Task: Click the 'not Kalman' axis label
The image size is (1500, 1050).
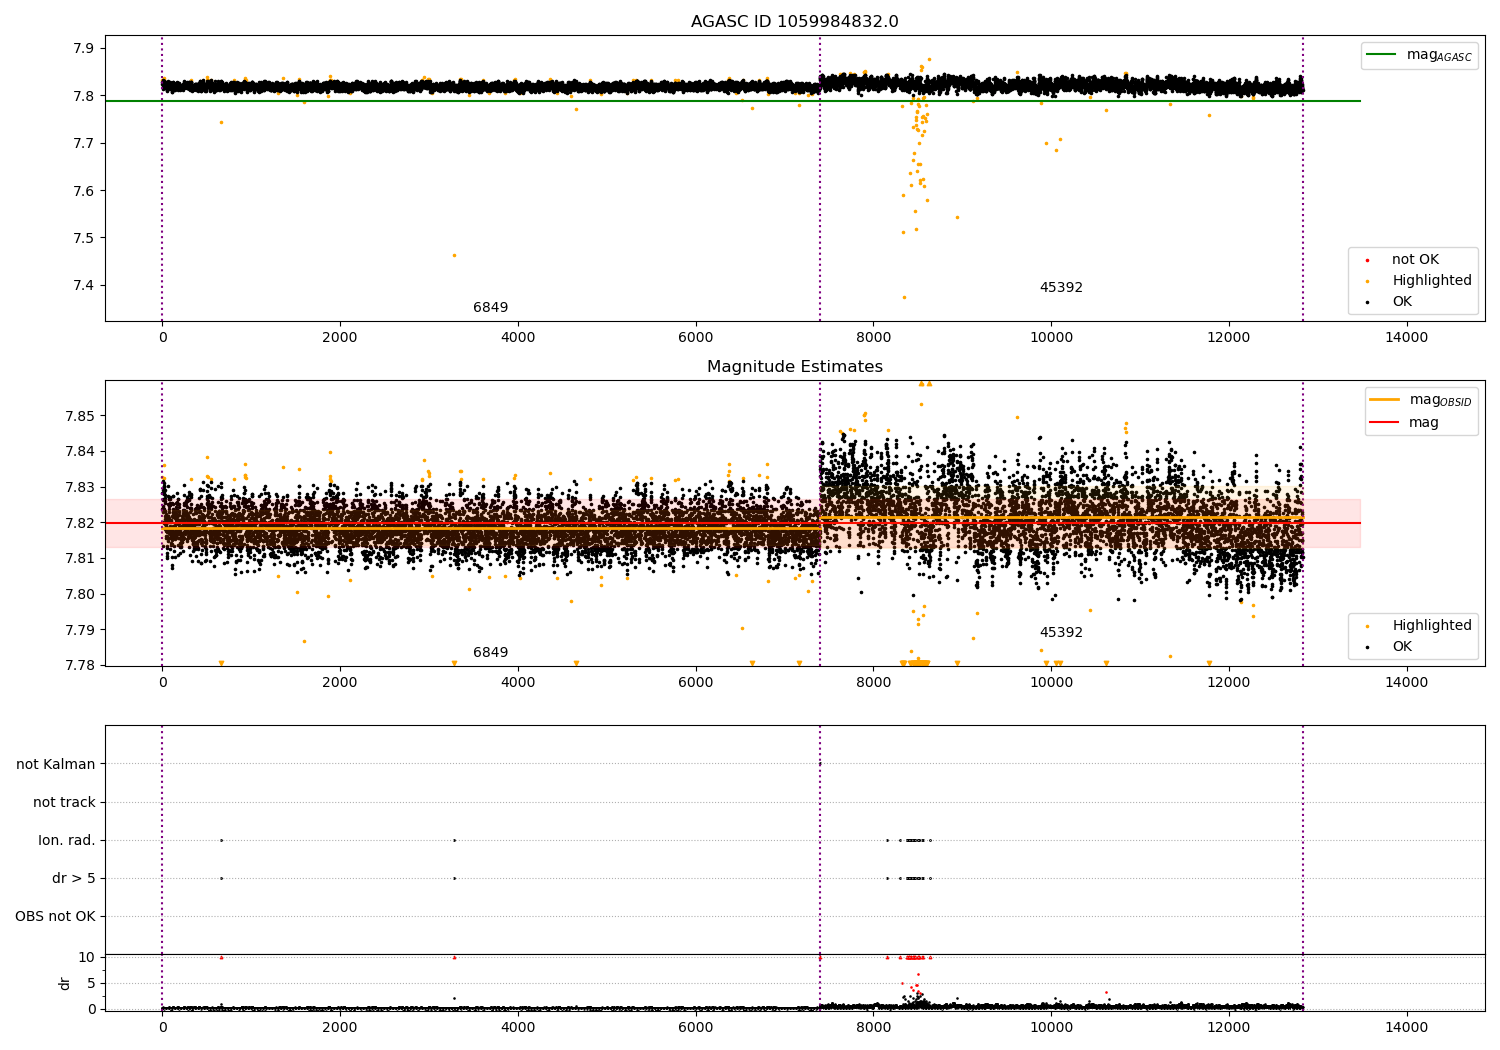Action: coord(56,764)
